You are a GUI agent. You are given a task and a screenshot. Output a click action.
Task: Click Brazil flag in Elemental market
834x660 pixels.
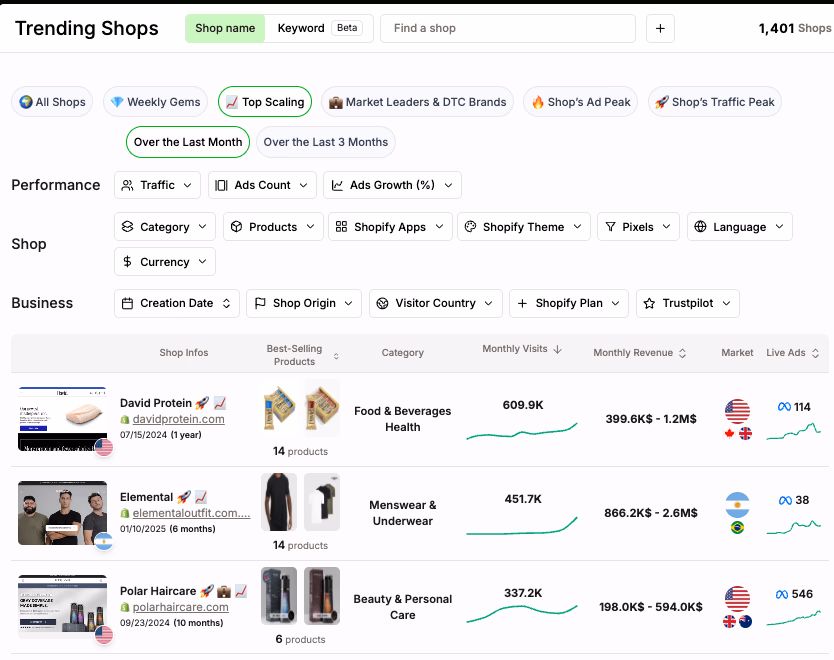(x=737, y=528)
